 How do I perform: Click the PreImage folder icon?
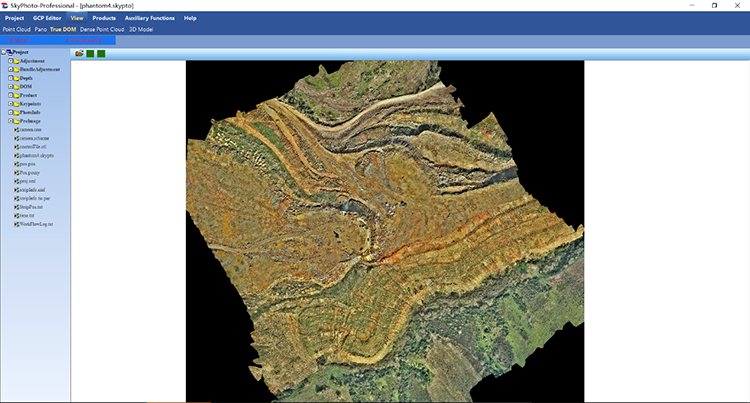[x=16, y=121]
